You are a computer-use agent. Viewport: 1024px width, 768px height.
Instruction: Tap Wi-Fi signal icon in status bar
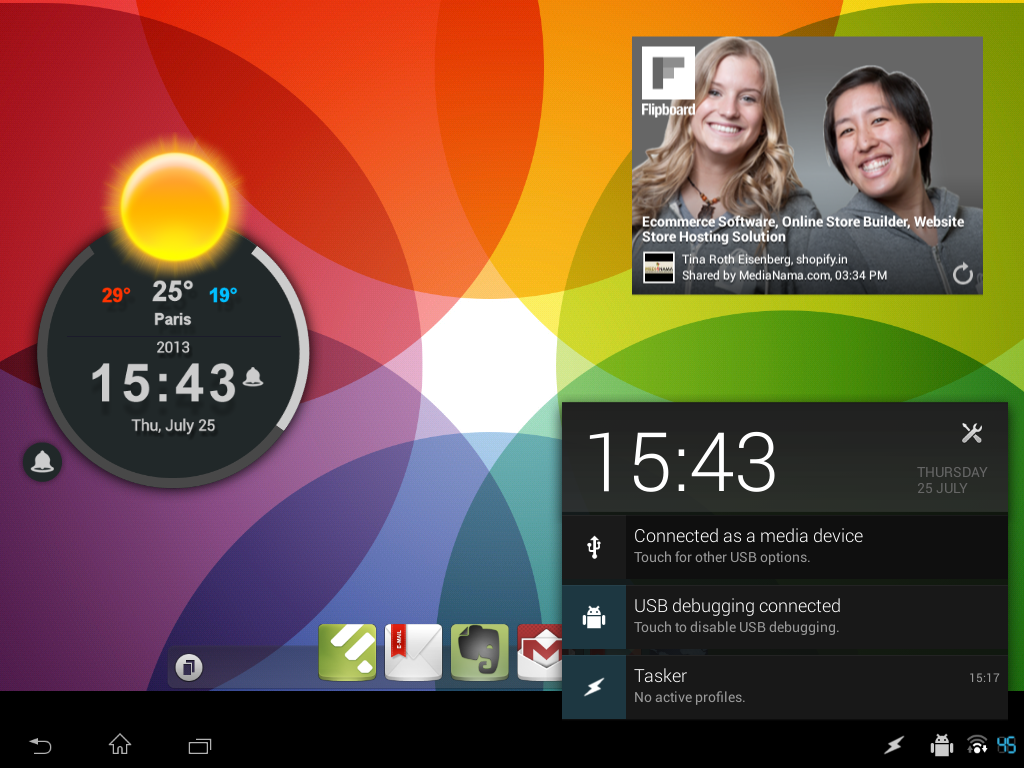tap(977, 744)
